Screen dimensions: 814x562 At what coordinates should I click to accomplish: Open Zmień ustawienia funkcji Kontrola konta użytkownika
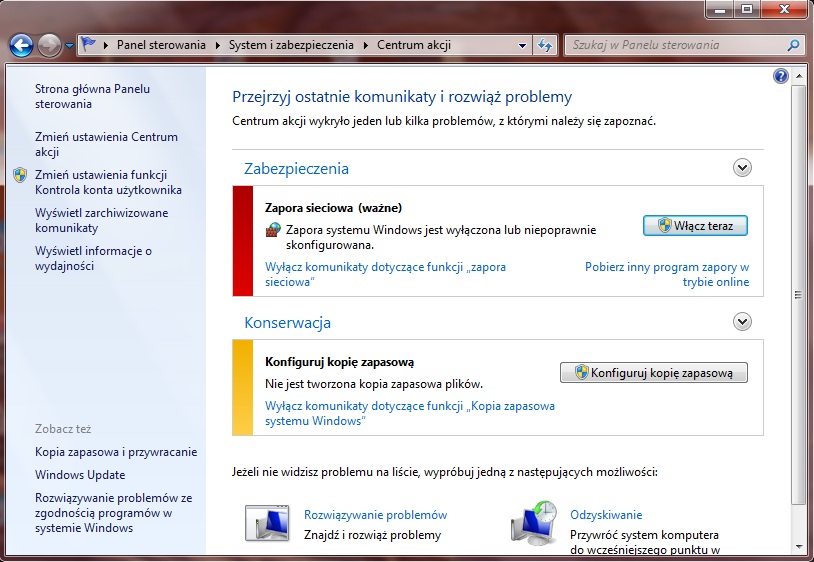tap(108, 182)
